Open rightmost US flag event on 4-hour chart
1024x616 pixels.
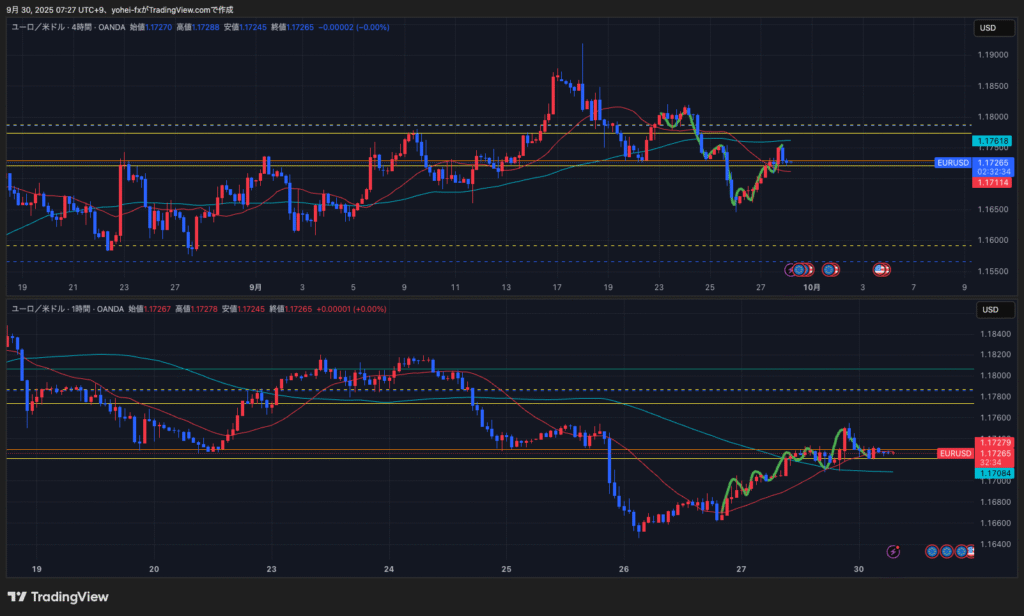click(882, 269)
